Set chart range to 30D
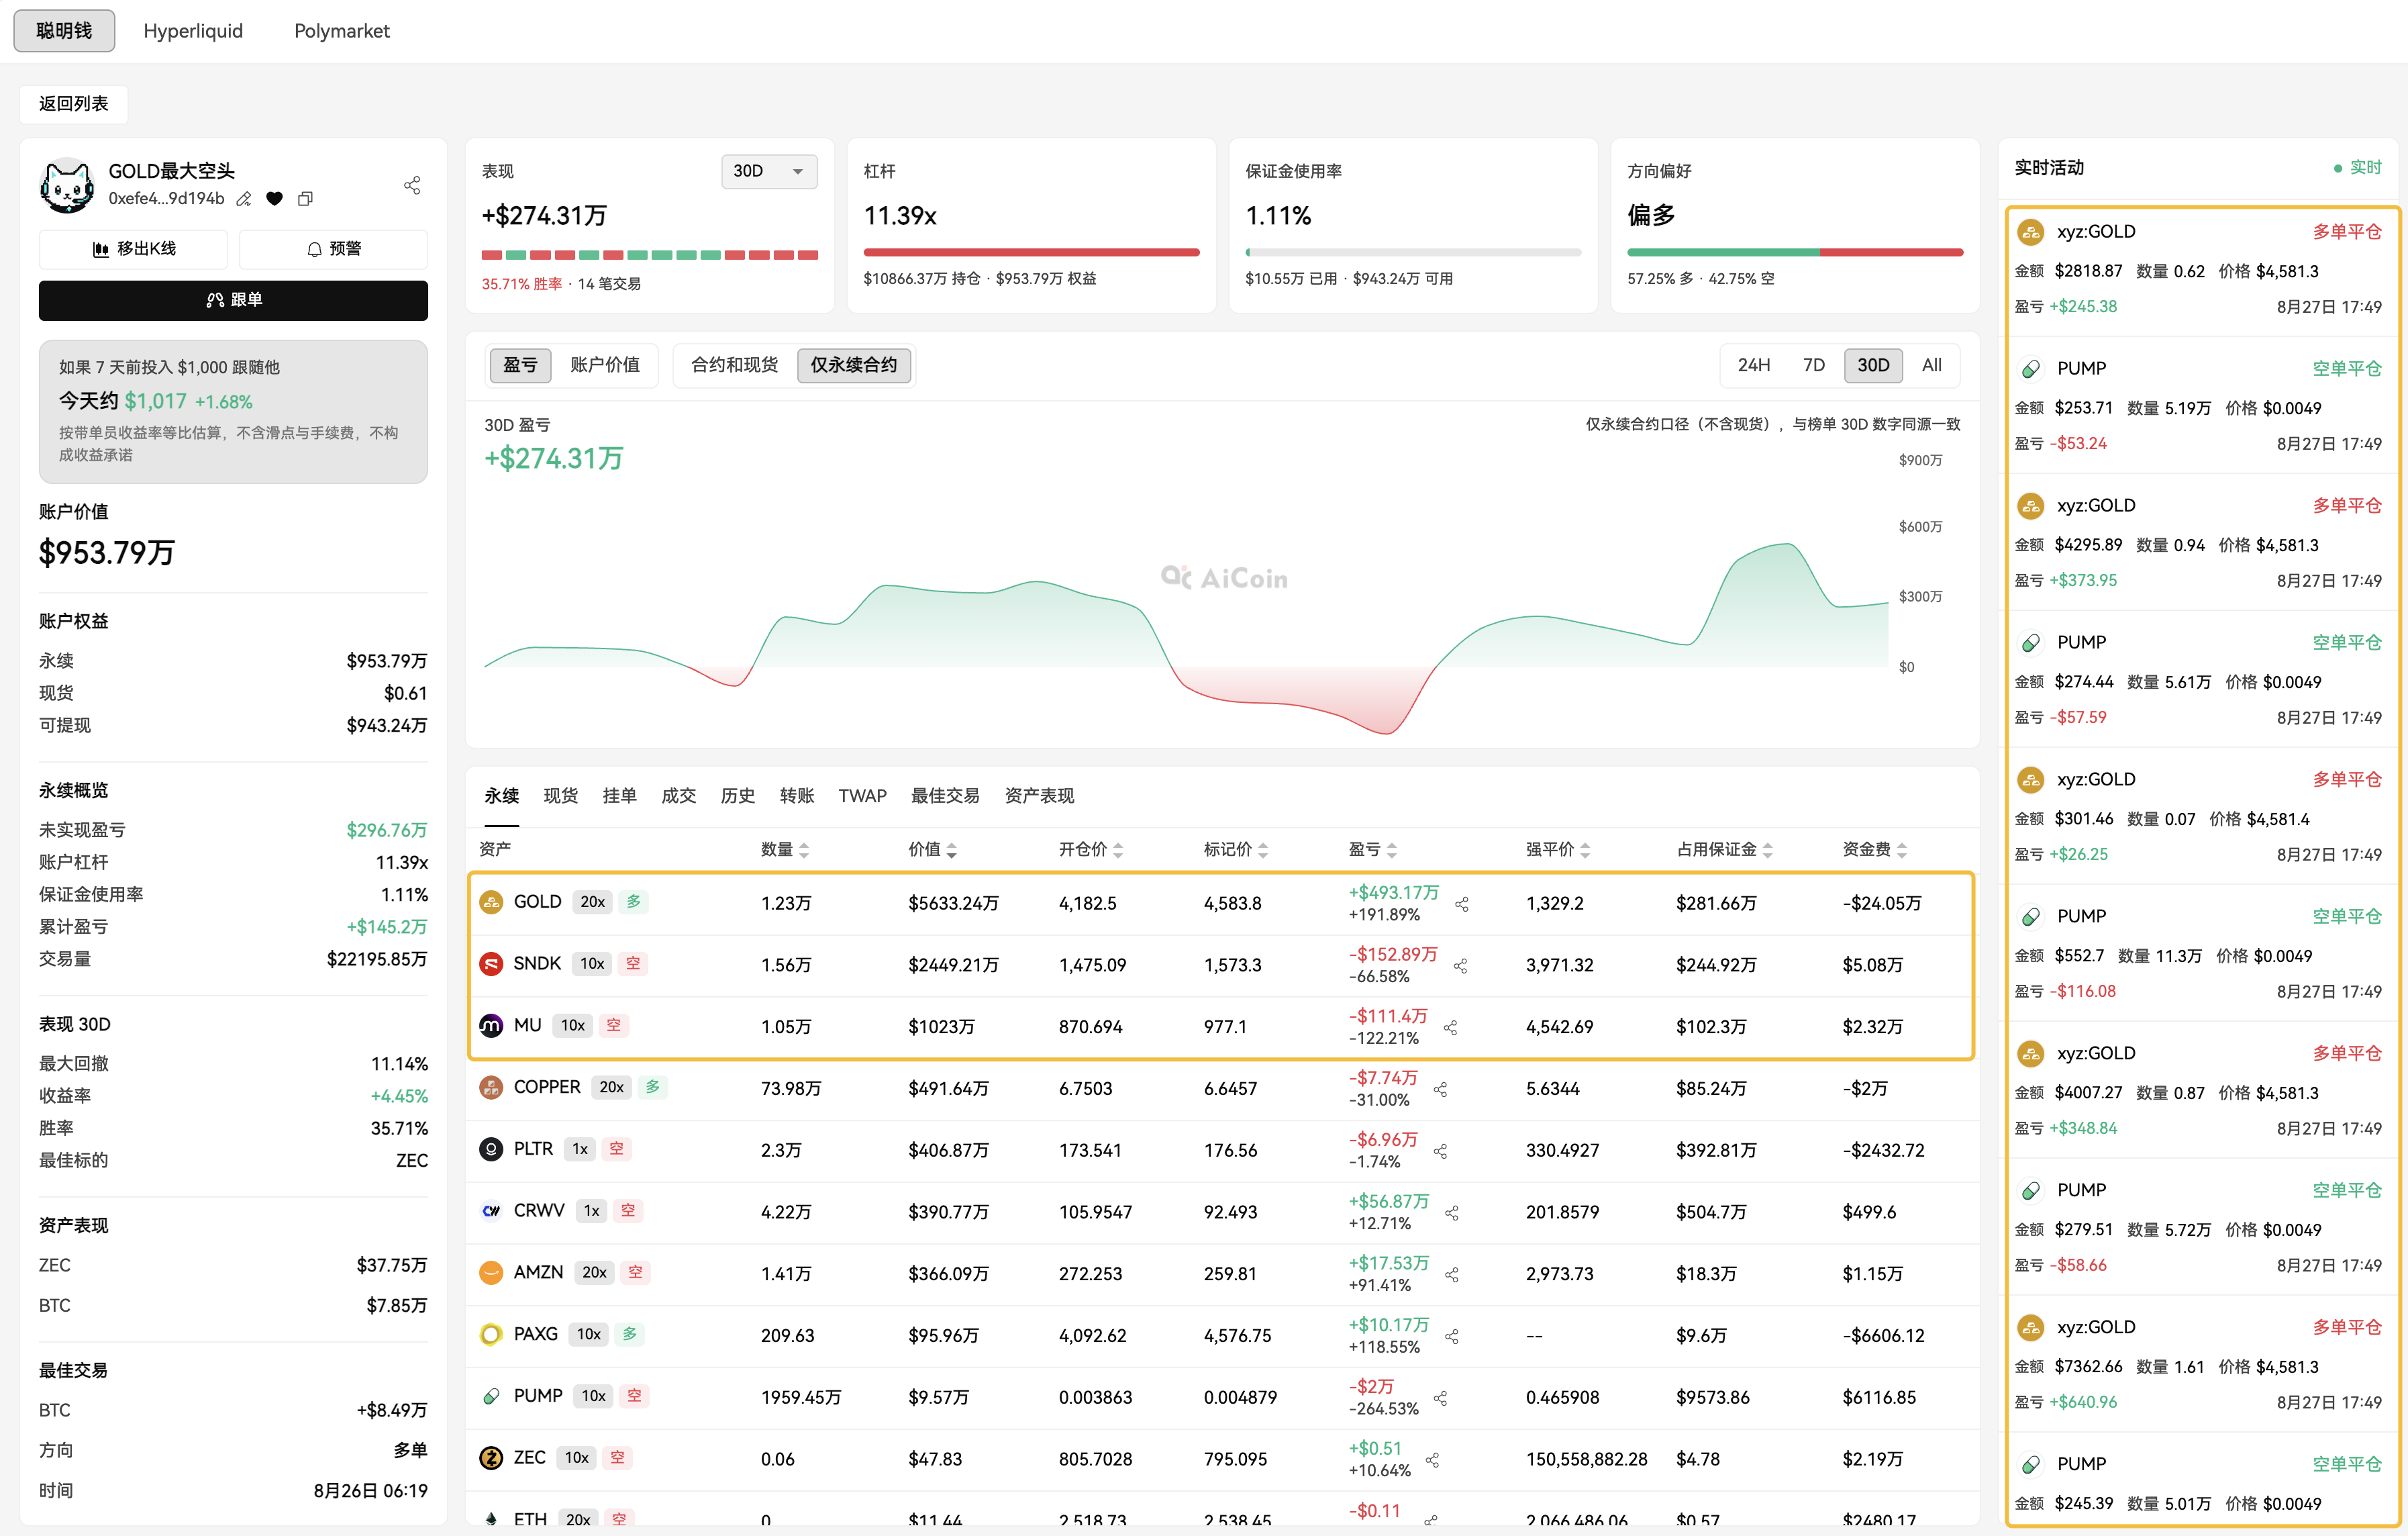 pyautogui.click(x=1873, y=365)
